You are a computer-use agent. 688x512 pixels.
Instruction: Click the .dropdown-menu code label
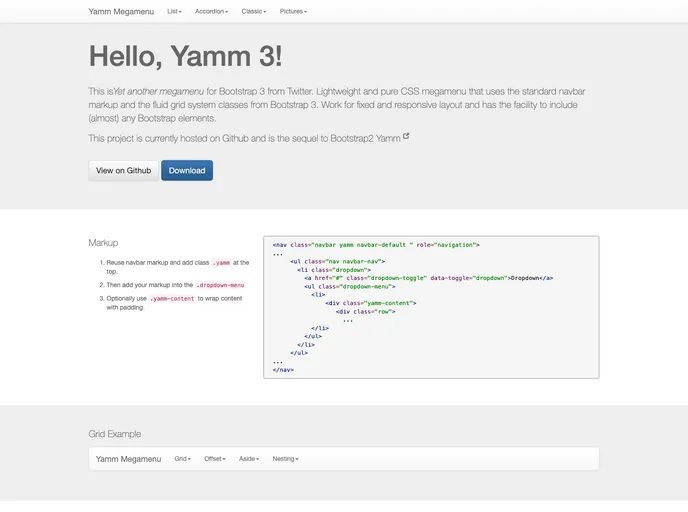220,285
